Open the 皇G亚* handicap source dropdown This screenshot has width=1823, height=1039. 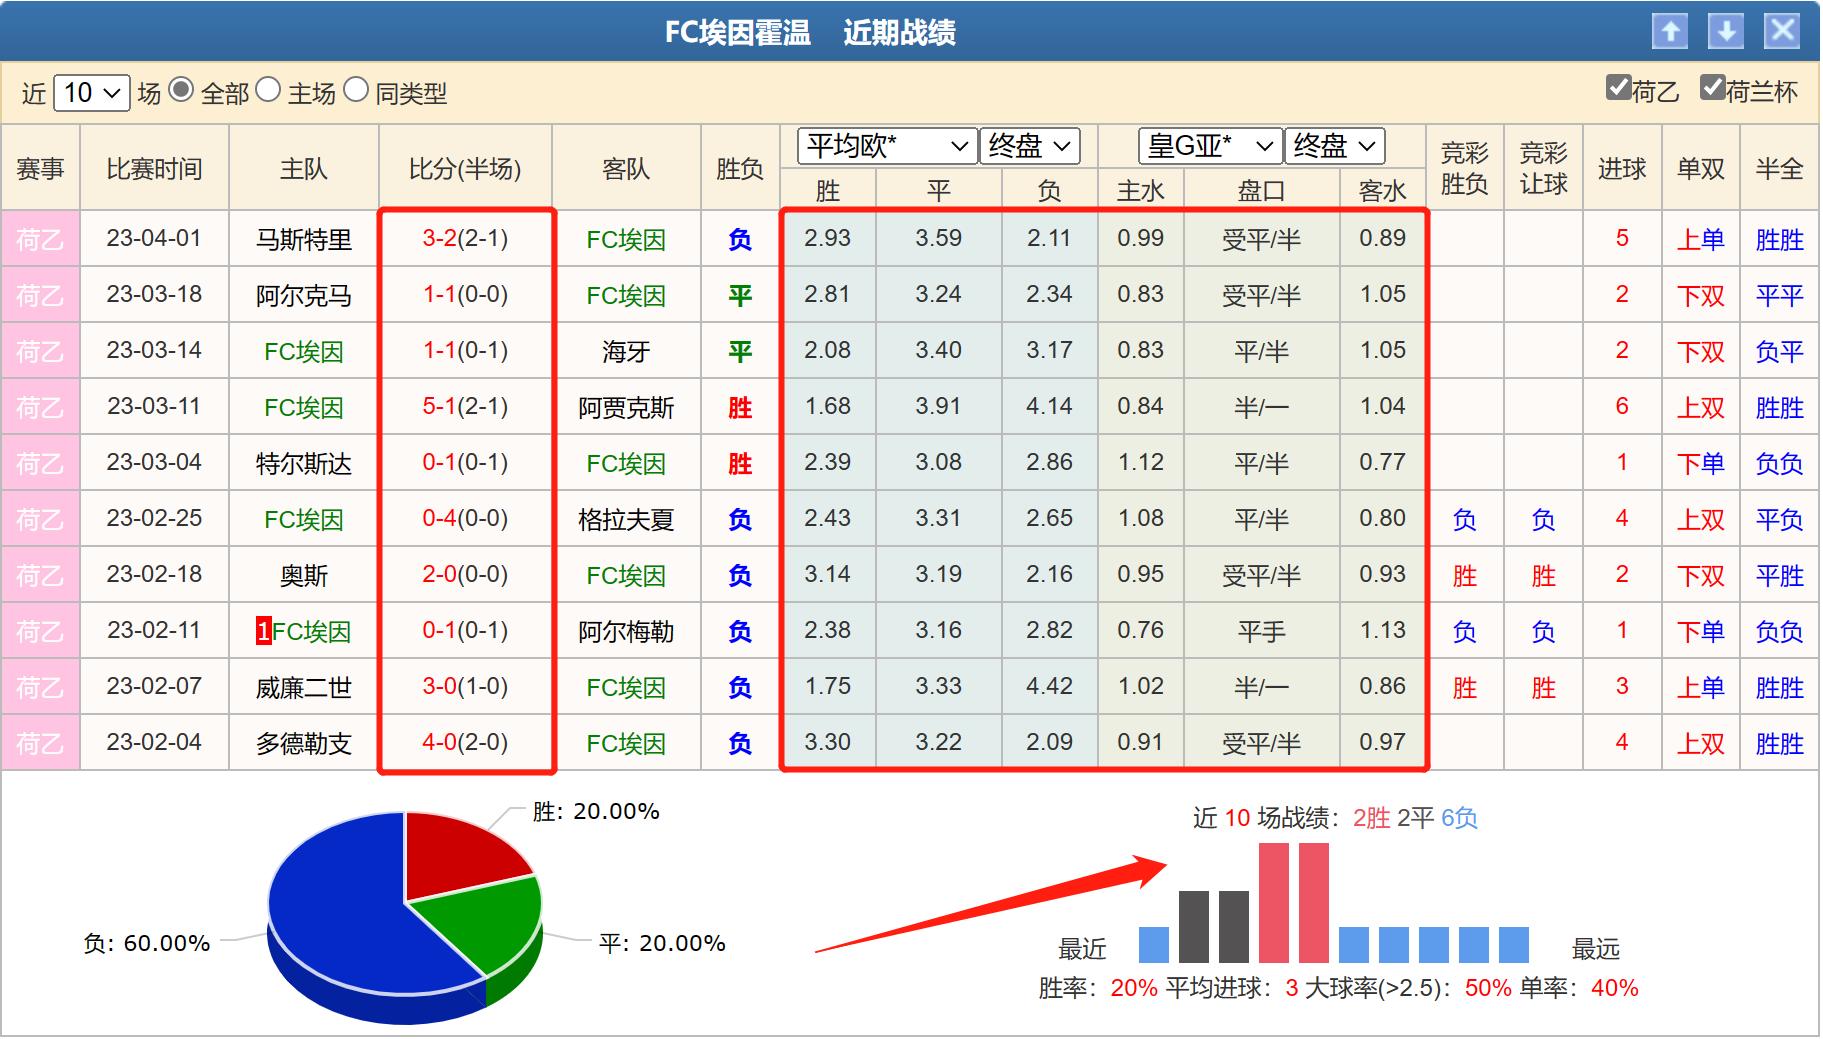(x=1208, y=146)
